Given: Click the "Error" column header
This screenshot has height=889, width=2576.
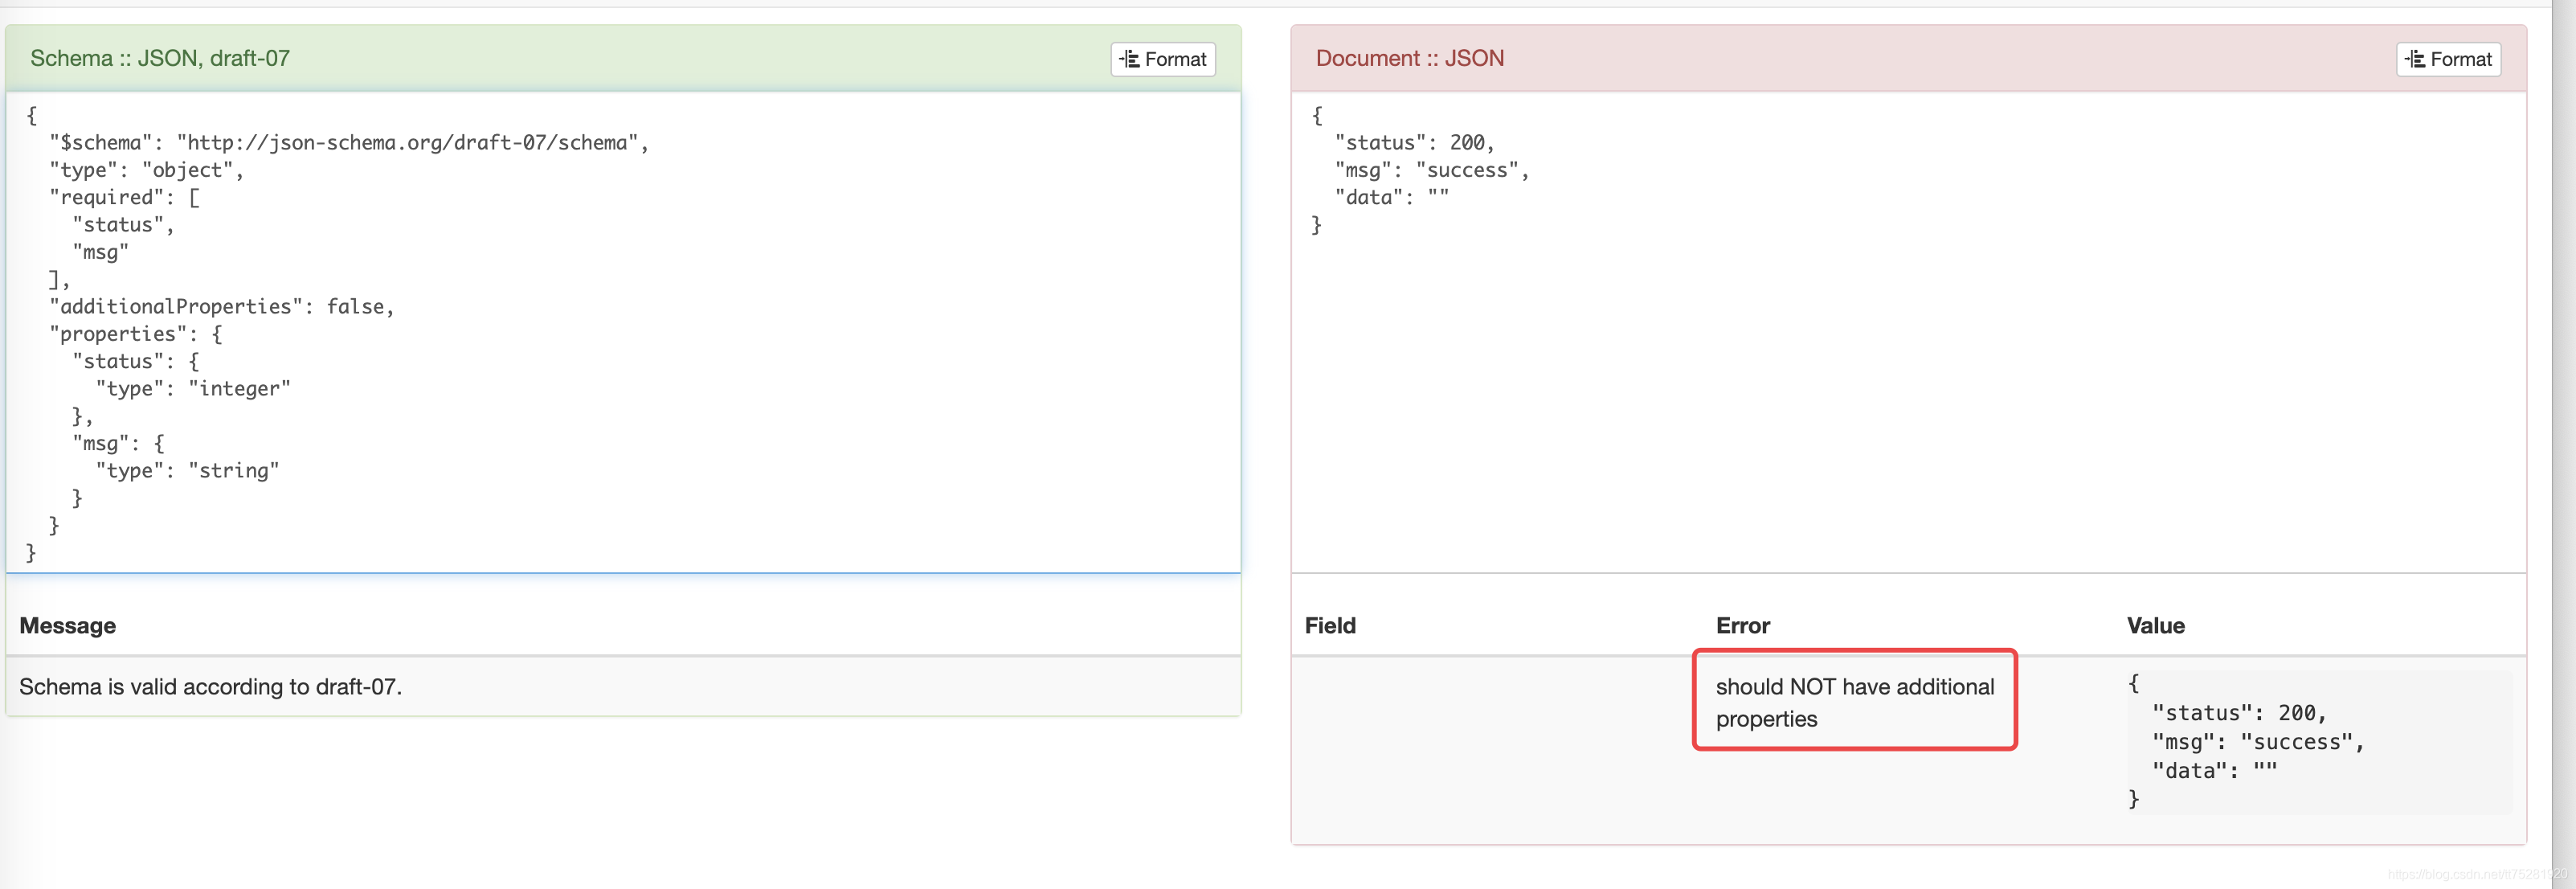Looking at the screenshot, I should (1742, 625).
